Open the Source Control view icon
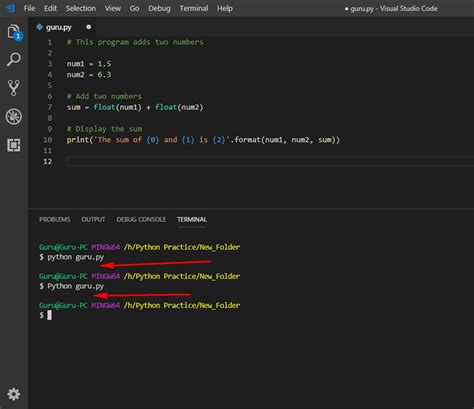This screenshot has height=409, width=474. click(14, 88)
